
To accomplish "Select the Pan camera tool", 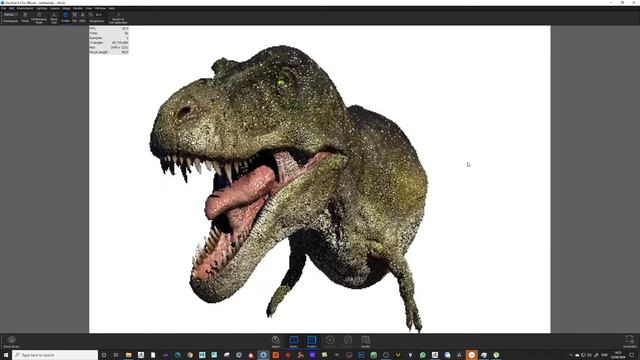I will [x=74, y=17].
